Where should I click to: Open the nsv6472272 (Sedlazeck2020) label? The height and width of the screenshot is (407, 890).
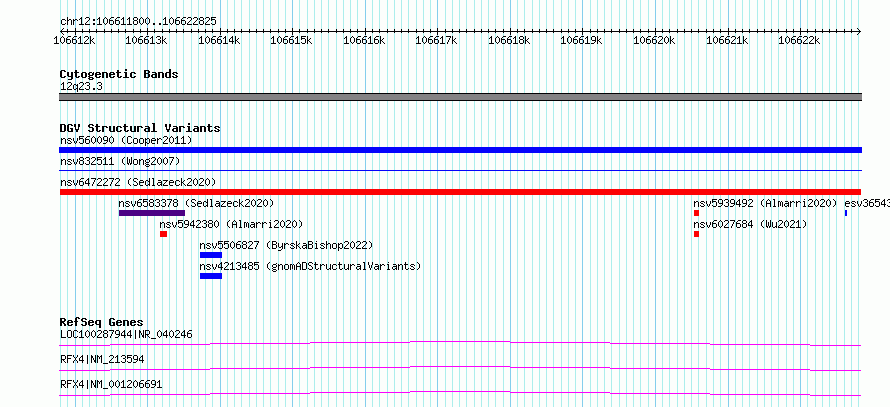tap(138, 182)
